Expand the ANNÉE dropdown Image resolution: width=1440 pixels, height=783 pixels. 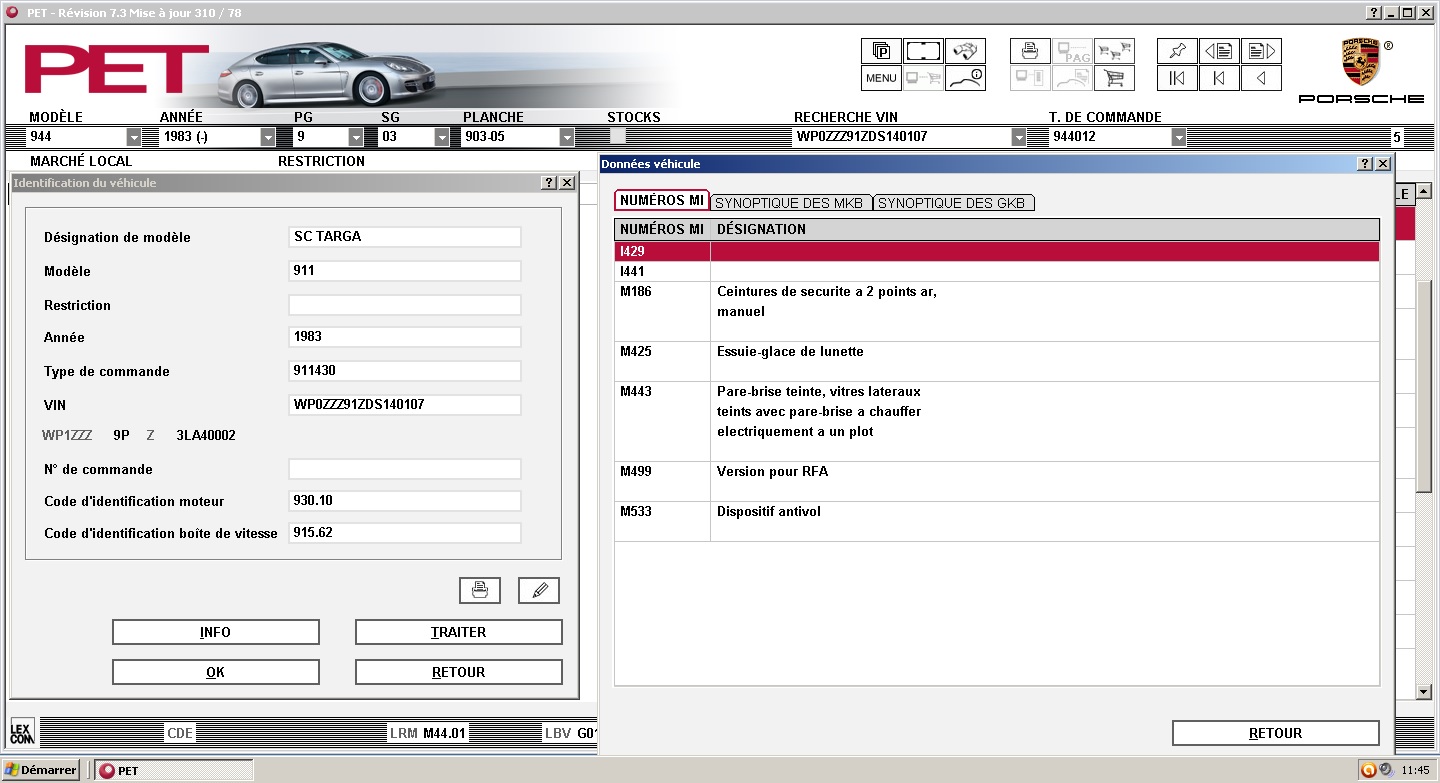(268, 137)
